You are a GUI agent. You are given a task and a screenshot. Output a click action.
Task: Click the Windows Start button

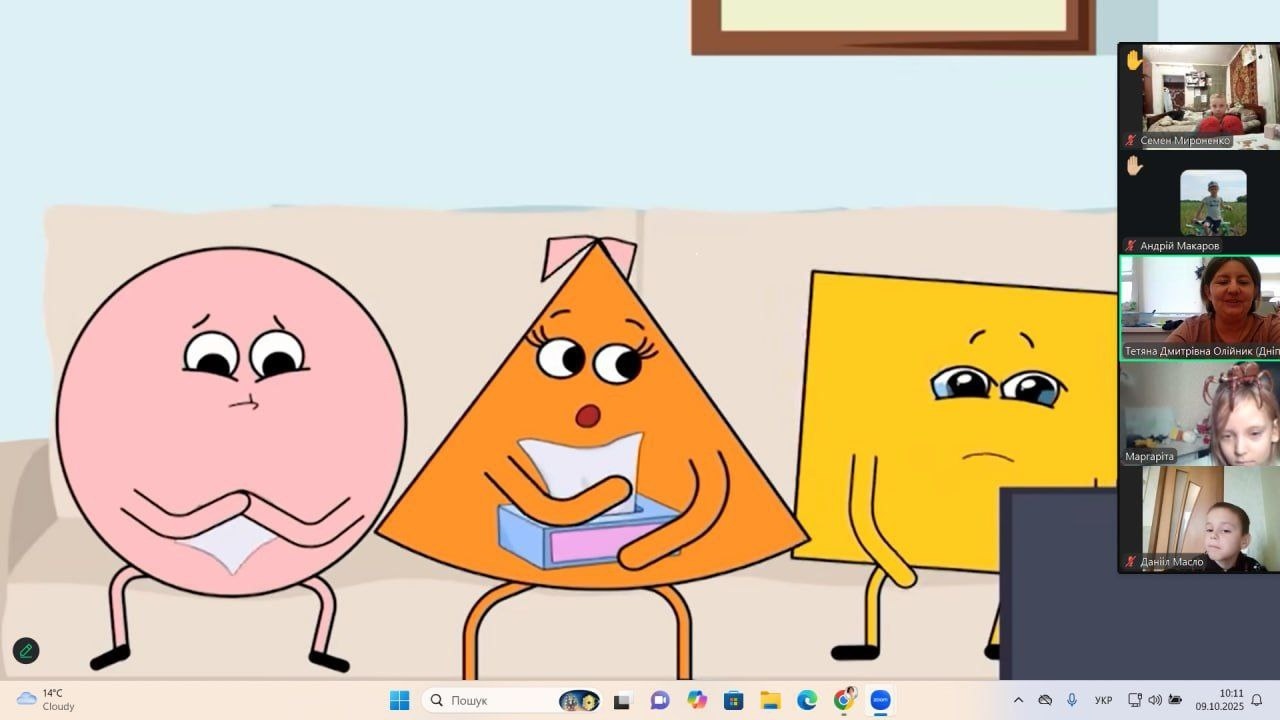(x=400, y=700)
